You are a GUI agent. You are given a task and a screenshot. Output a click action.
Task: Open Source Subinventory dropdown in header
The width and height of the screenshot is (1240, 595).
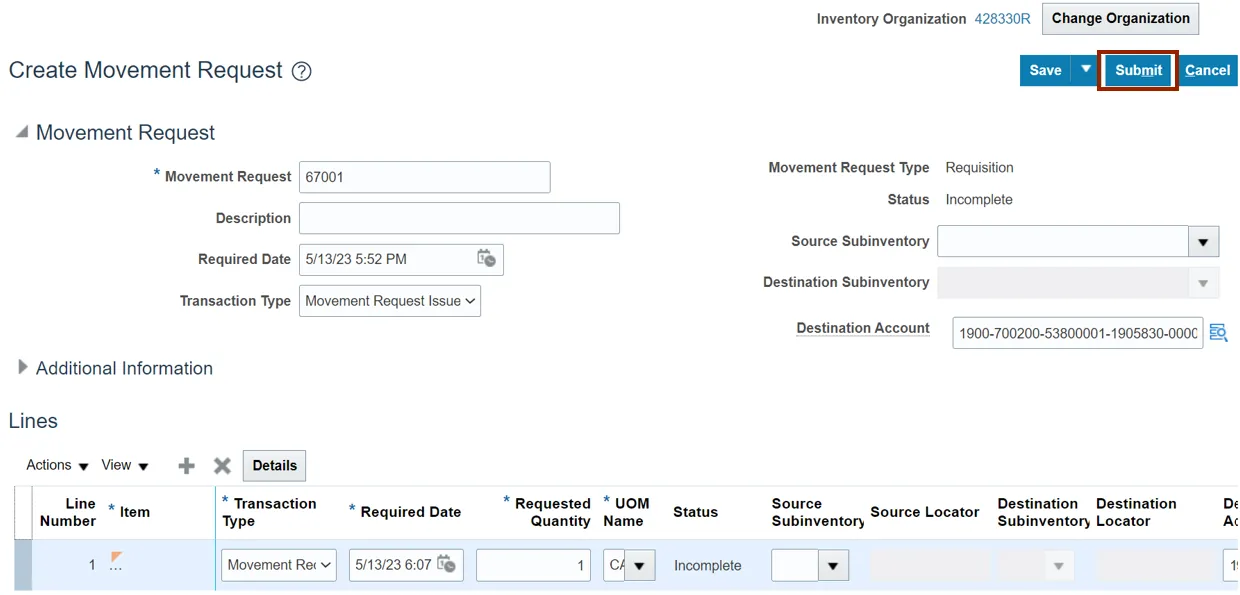(1203, 242)
